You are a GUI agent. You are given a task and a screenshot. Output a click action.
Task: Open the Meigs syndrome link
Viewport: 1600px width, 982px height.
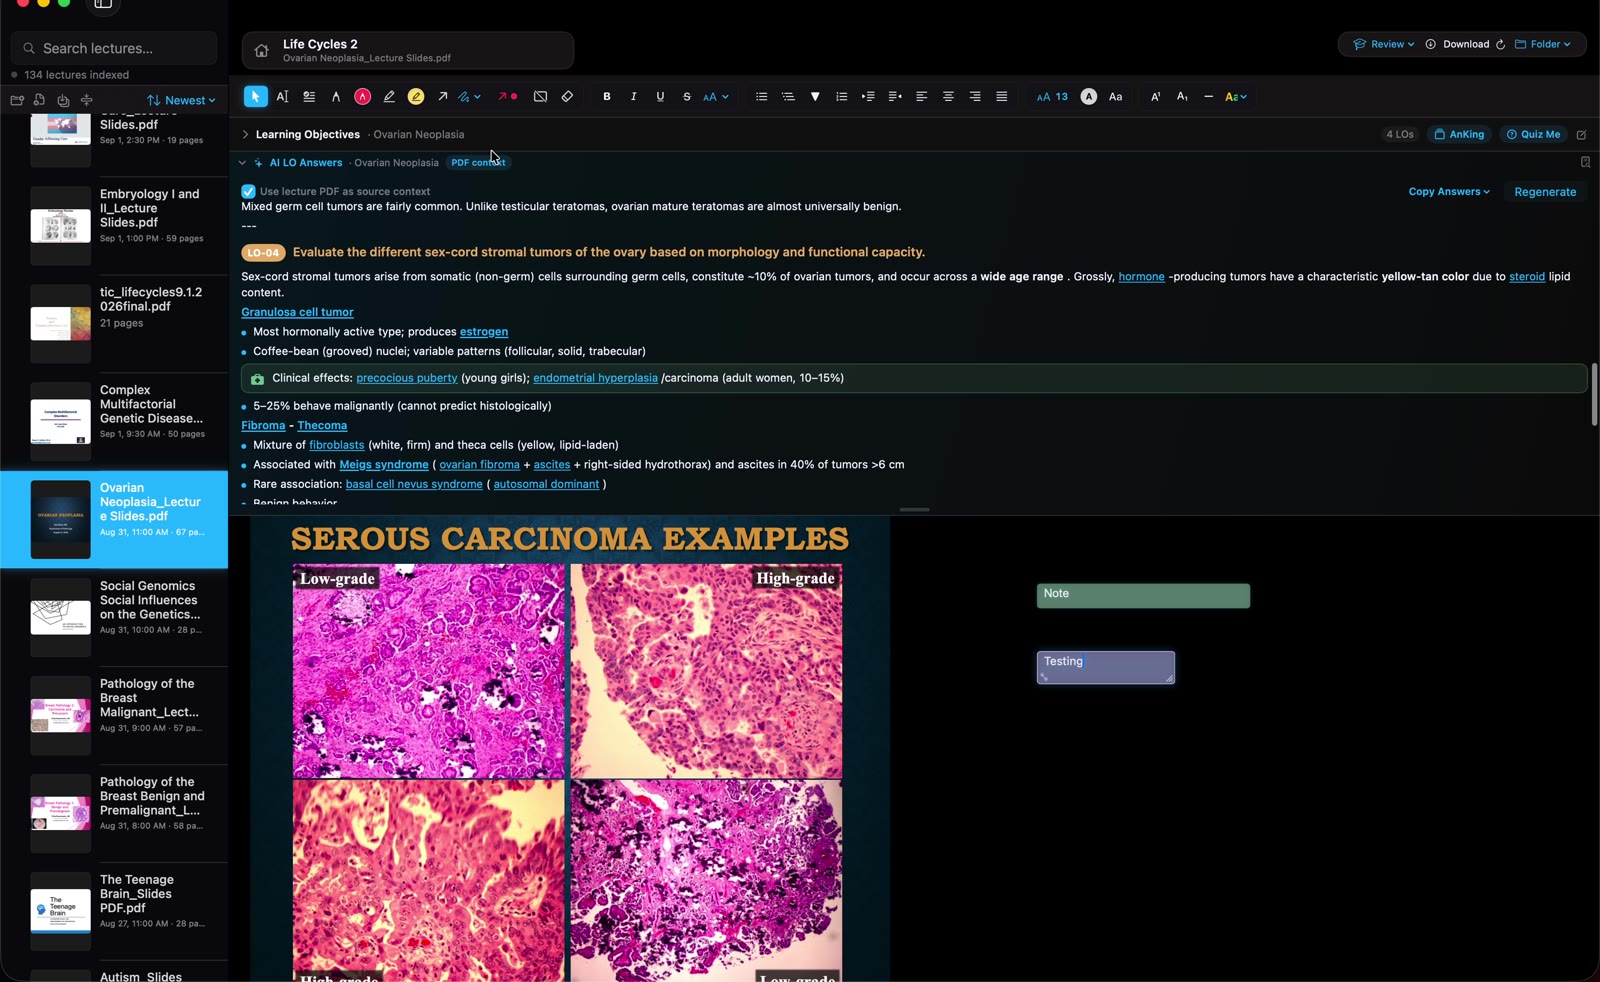(384, 465)
